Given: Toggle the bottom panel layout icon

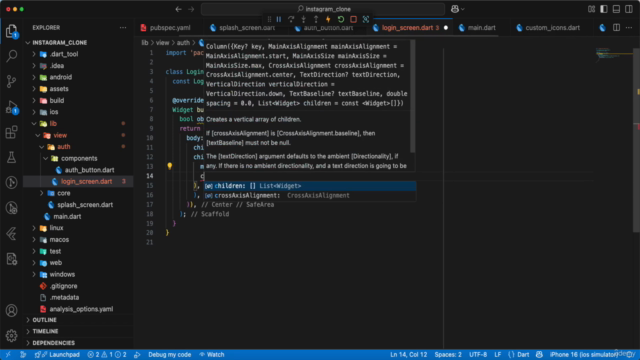Looking at the screenshot, I should (x=616, y=9).
